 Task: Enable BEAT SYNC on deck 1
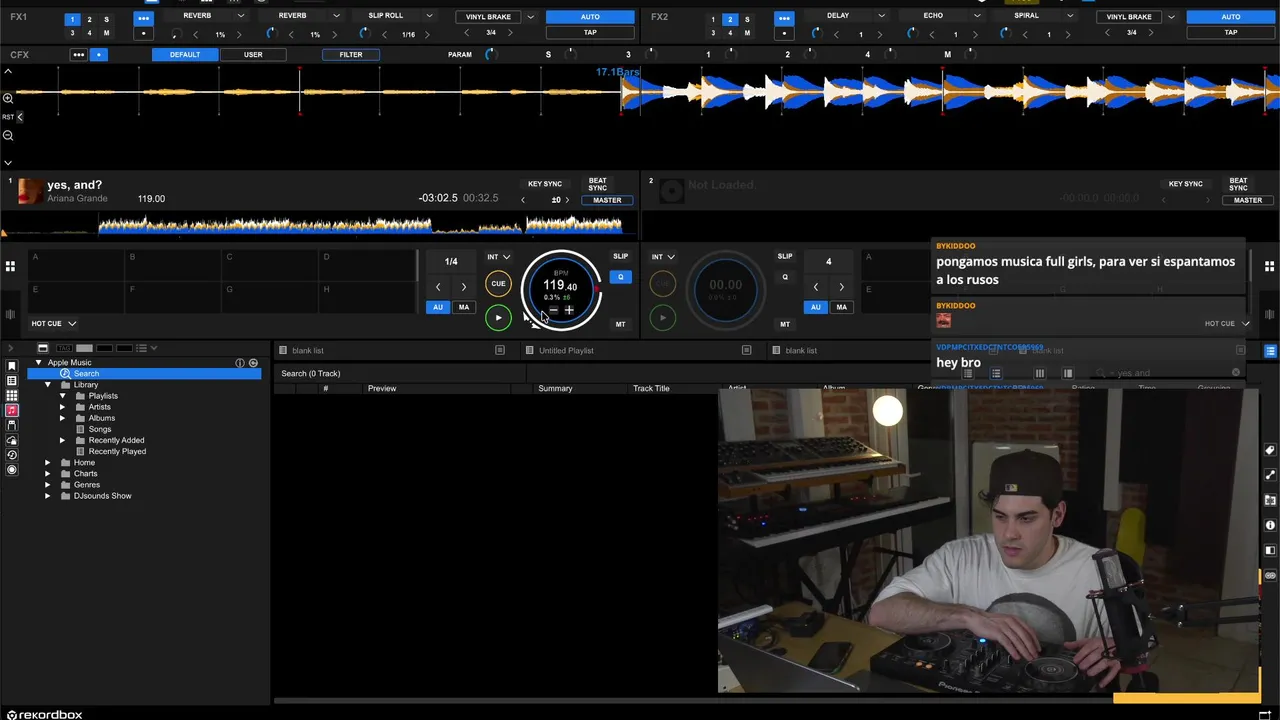(597, 184)
